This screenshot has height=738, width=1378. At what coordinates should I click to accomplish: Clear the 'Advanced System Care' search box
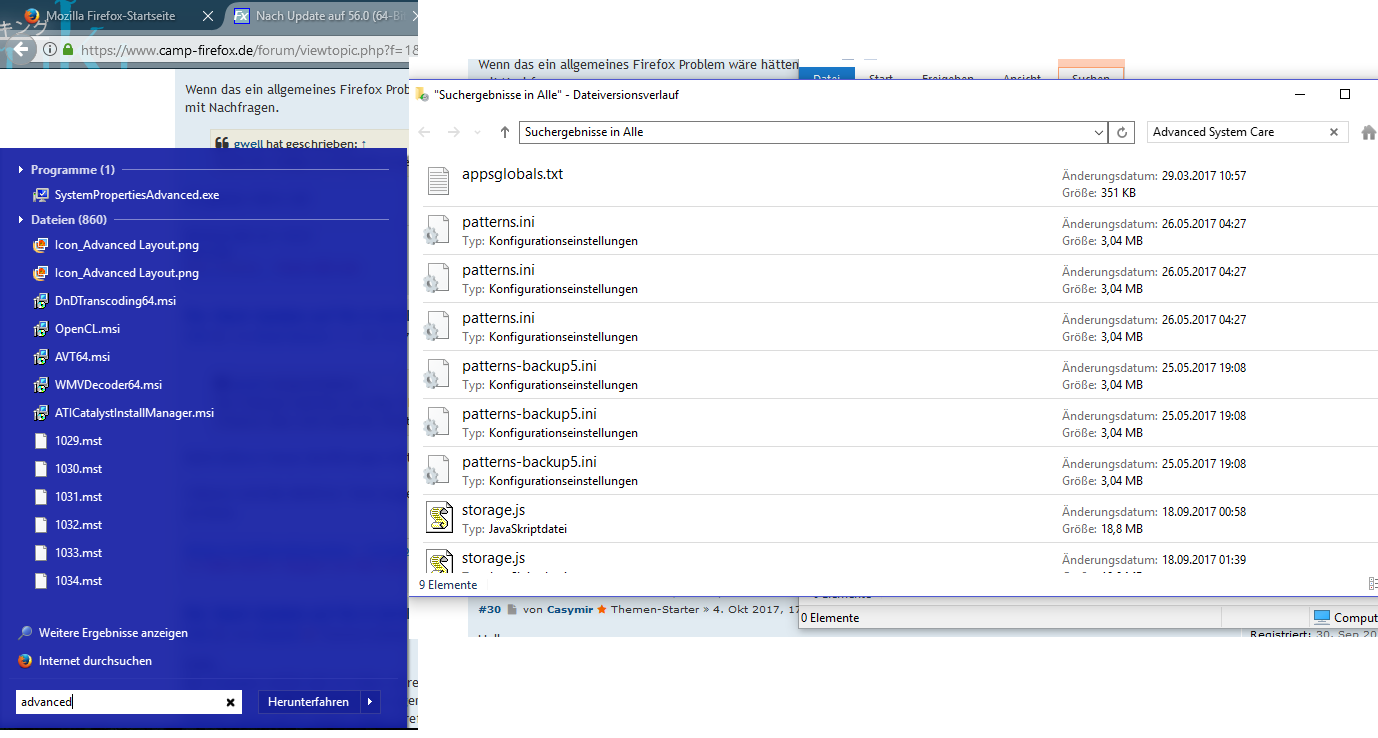[x=1333, y=132]
